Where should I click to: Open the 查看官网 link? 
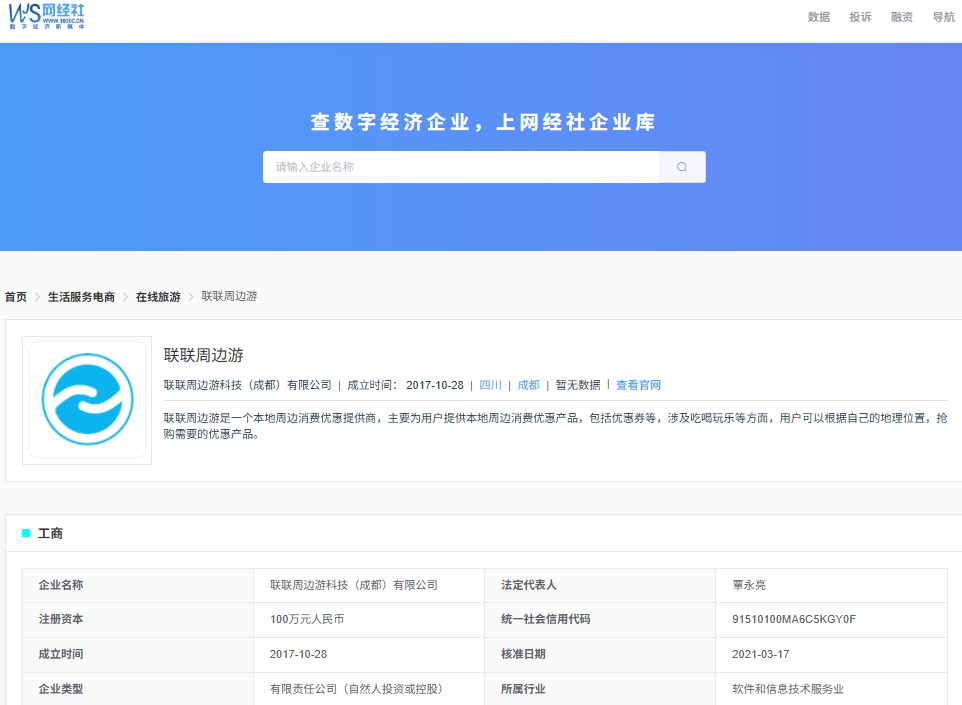(x=638, y=385)
